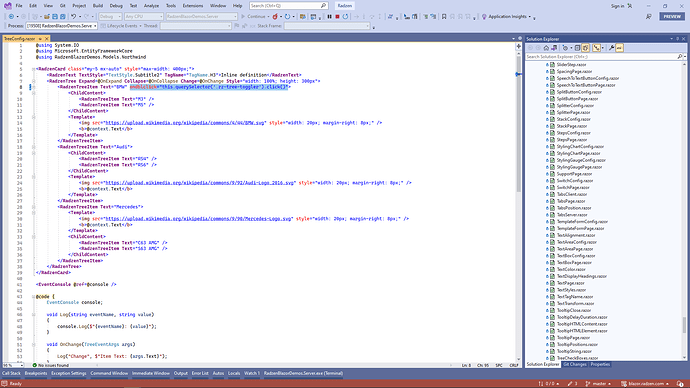Pause debugging with Break All icon

point(329,16)
